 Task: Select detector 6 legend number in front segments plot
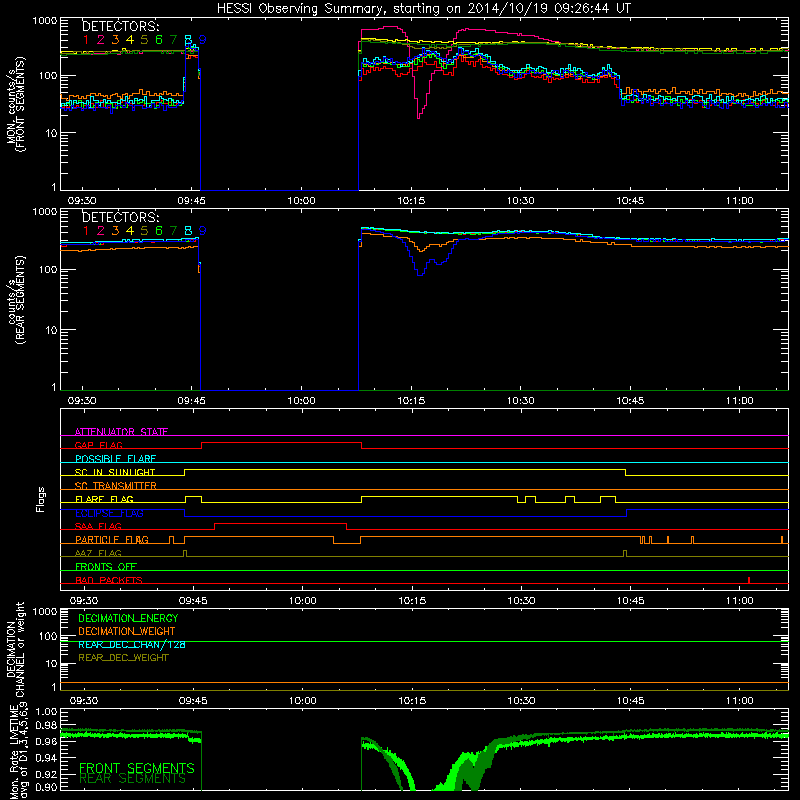point(159,40)
